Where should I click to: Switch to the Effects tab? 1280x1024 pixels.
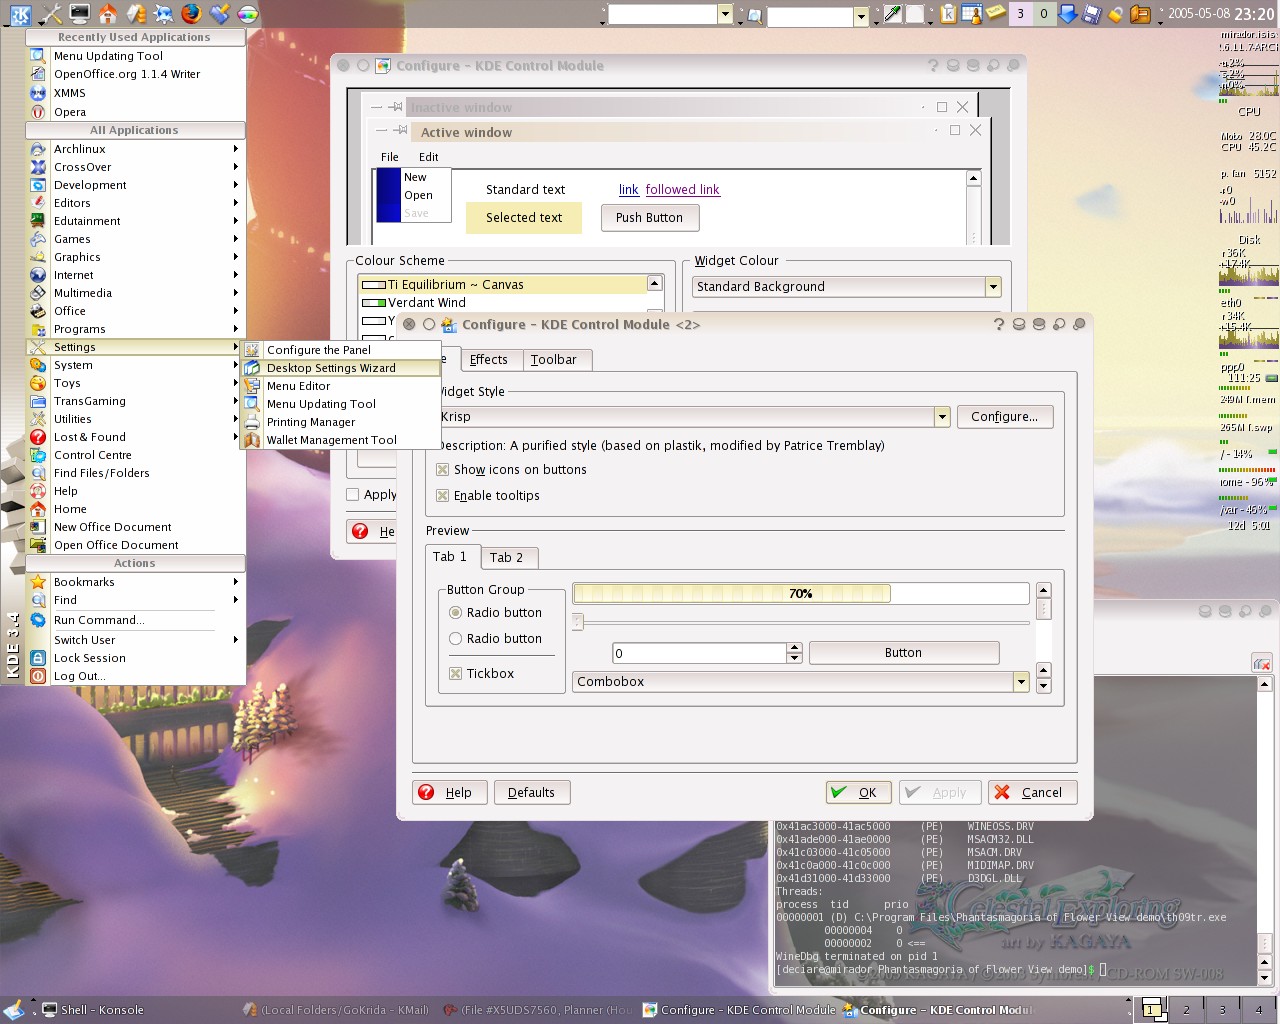tap(489, 360)
